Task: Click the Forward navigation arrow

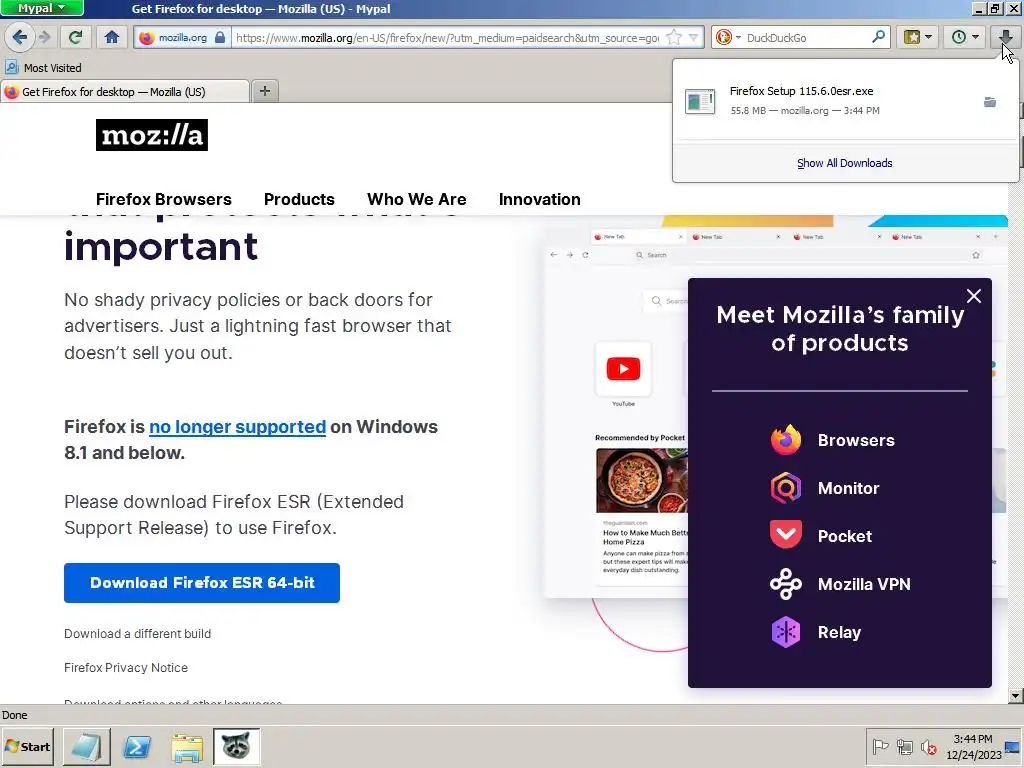Action: (x=44, y=37)
